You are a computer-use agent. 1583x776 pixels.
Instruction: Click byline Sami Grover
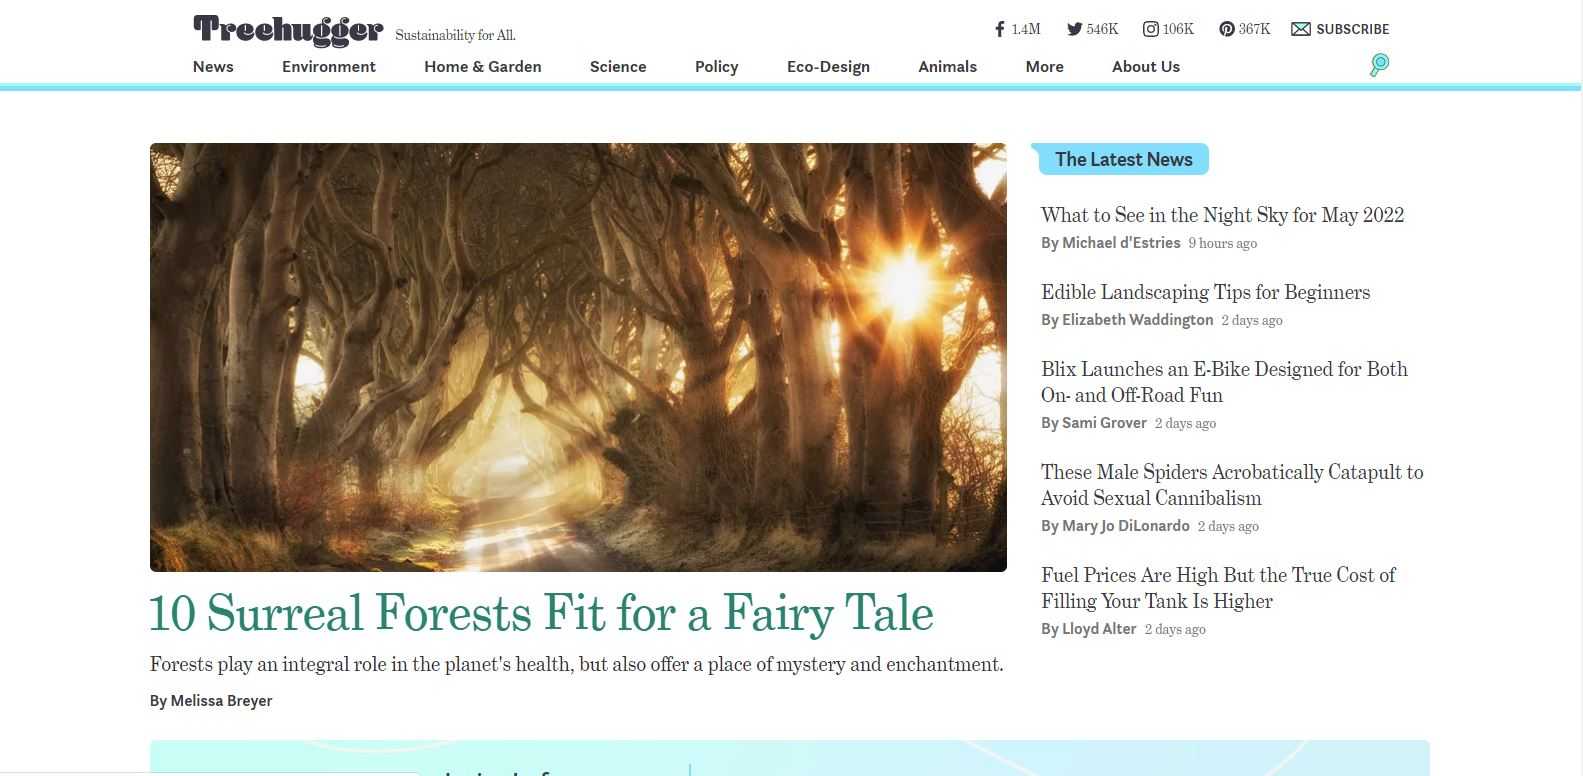[1104, 423]
